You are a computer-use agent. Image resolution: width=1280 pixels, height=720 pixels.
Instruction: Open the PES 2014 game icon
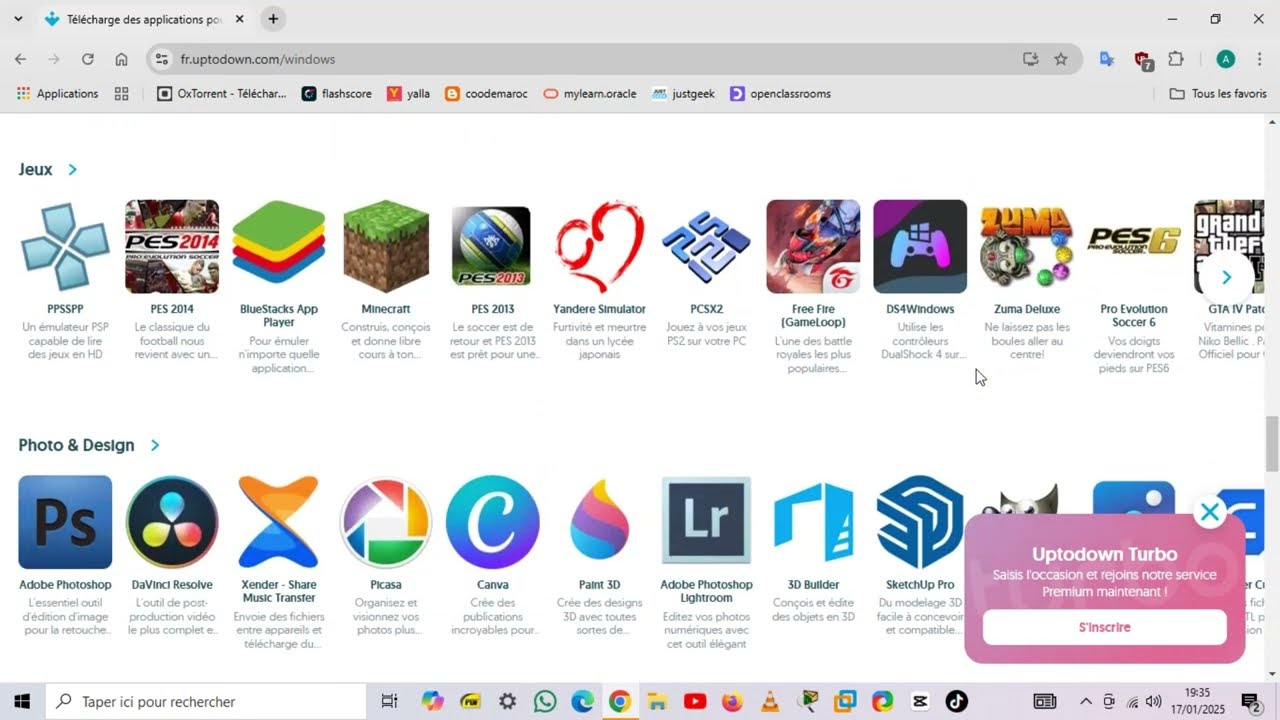coord(172,247)
